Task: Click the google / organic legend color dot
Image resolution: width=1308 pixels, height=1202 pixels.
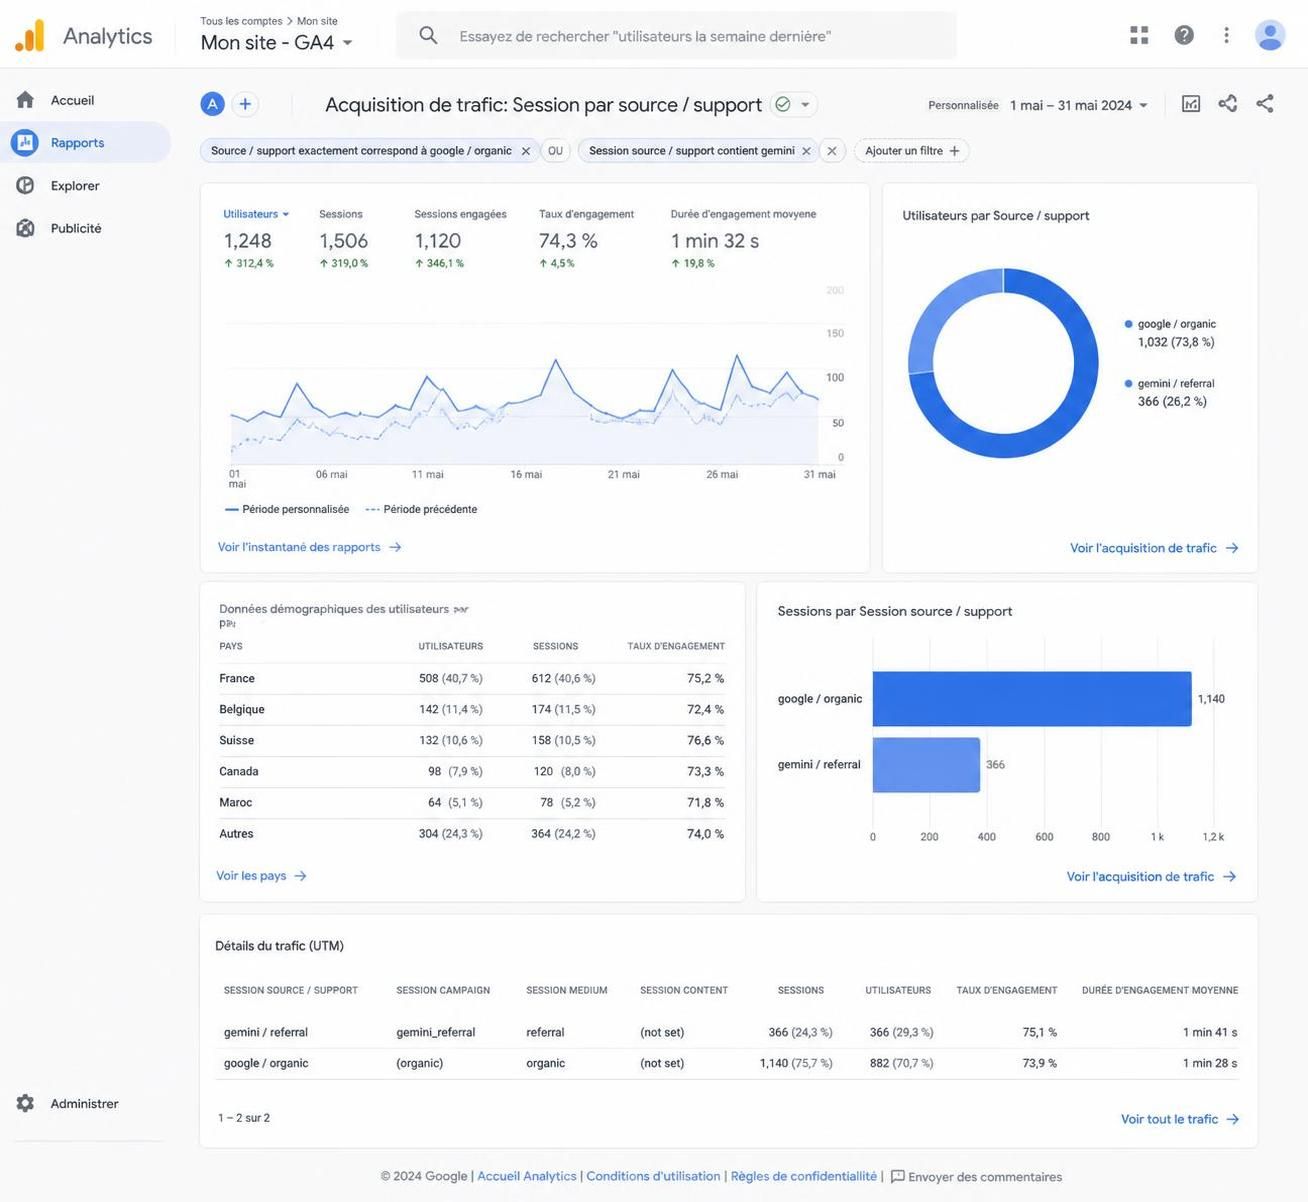Action: click(1129, 324)
